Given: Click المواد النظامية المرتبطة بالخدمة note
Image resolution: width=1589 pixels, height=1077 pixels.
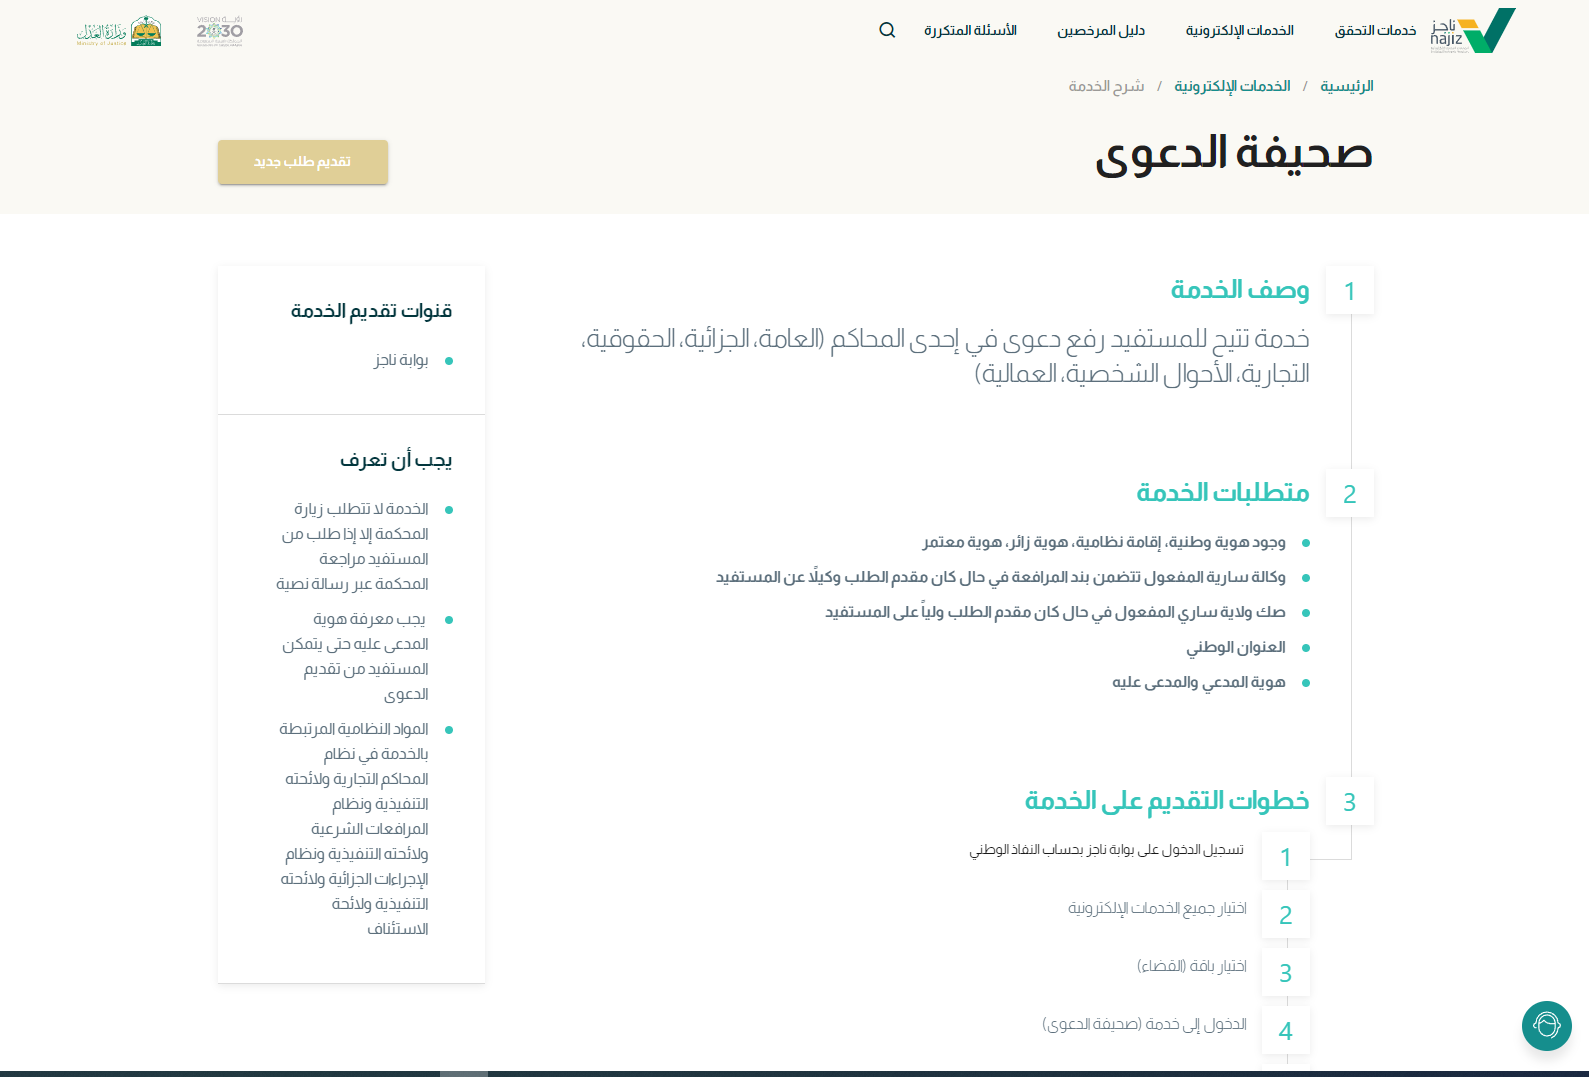Looking at the screenshot, I should point(354,829).
